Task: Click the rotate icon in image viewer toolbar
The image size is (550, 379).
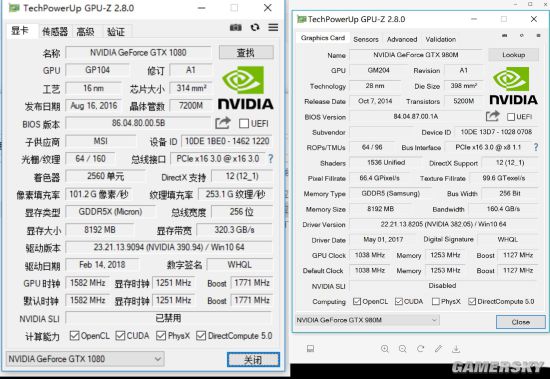Action: click(421, 348)
